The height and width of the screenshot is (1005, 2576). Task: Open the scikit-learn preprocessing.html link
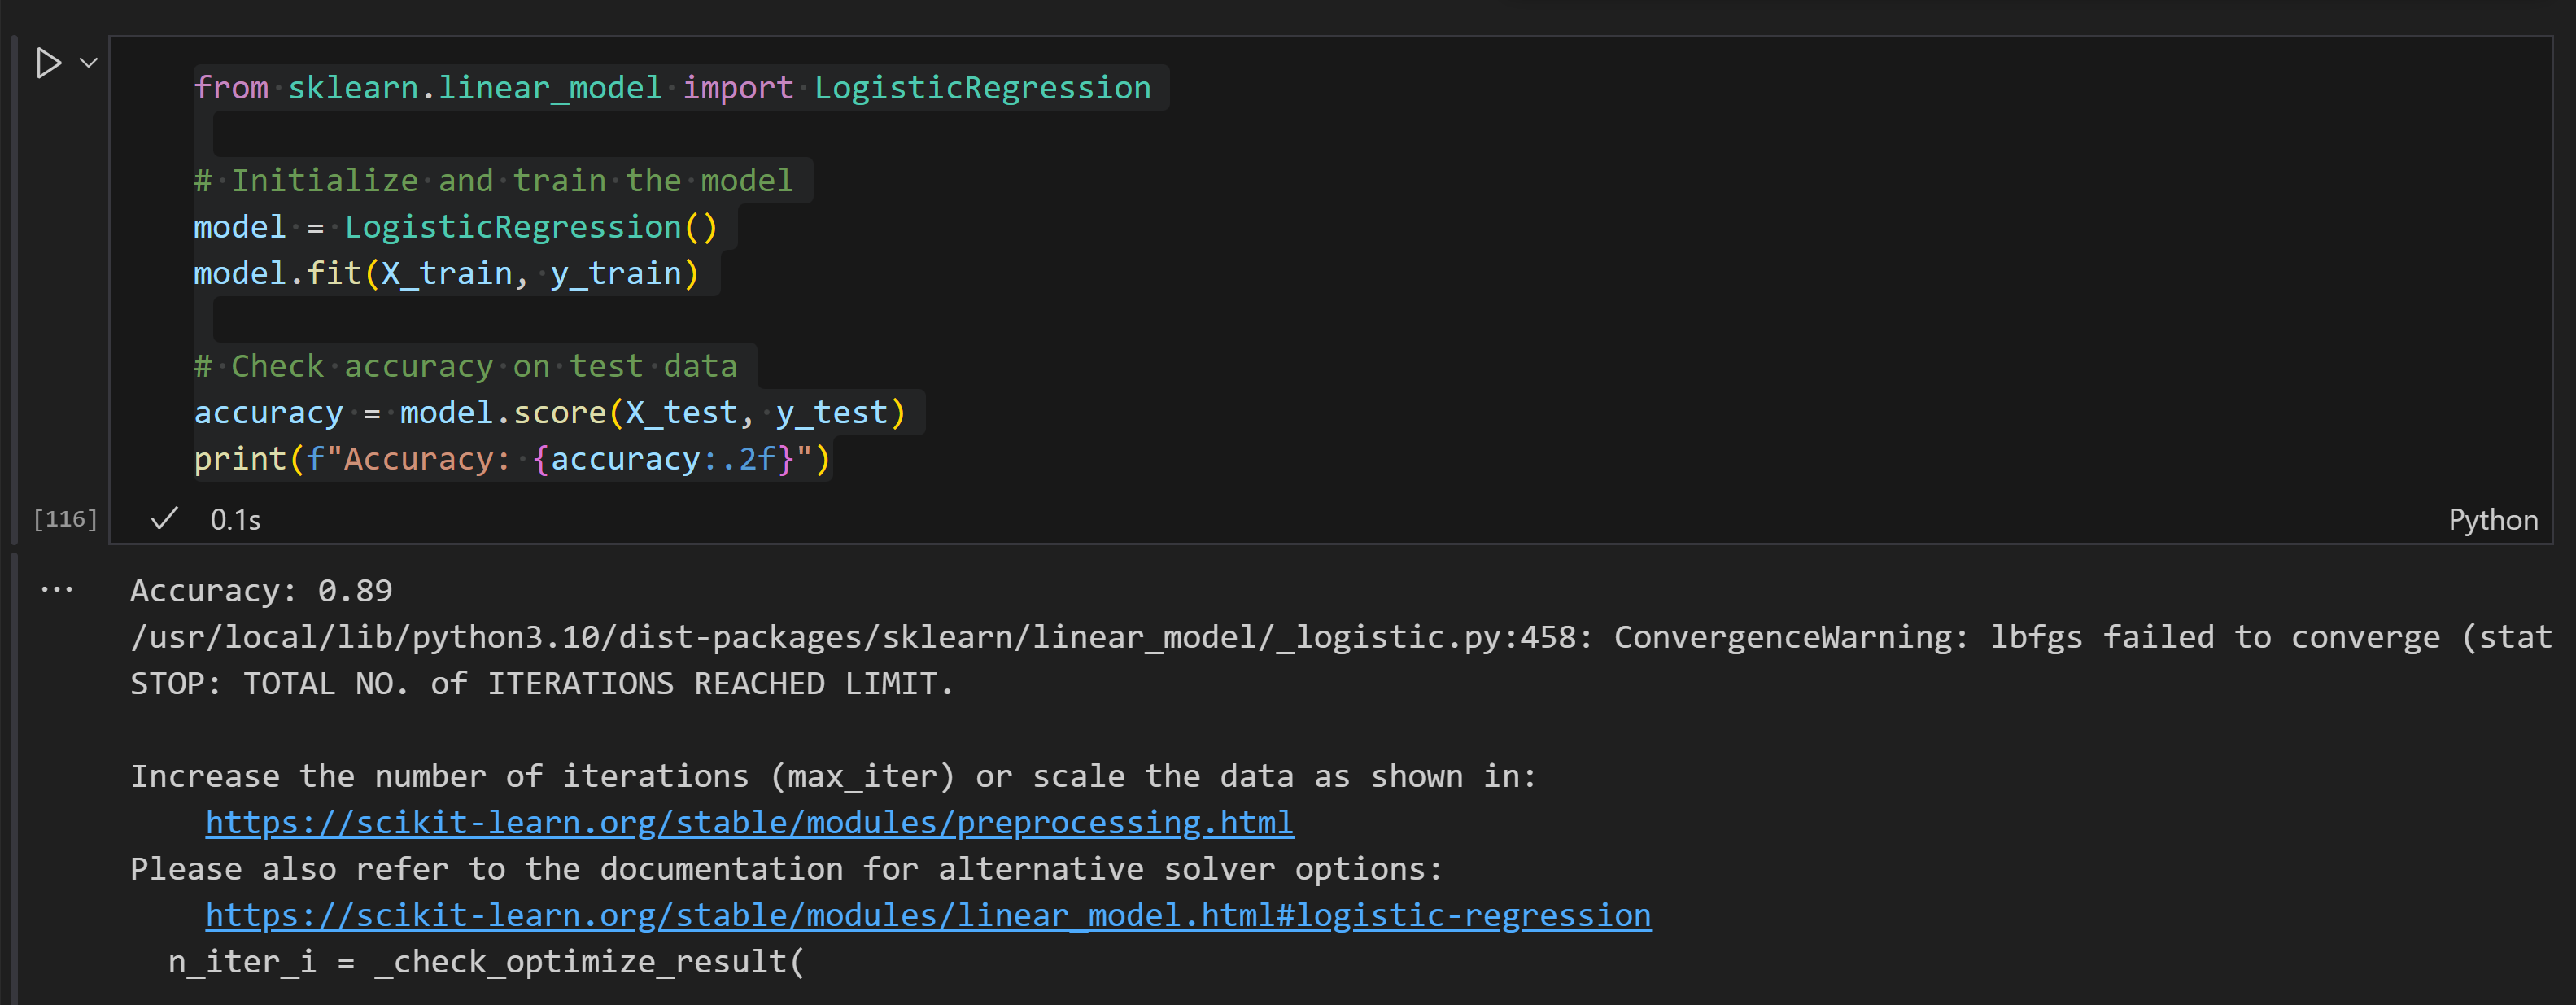(749, 822)
